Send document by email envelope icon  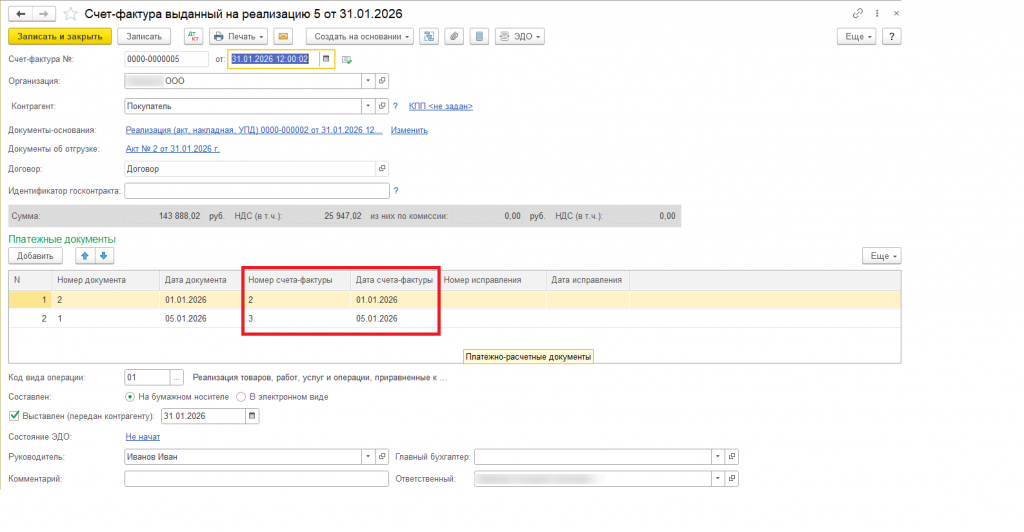(x=283, y=37)
